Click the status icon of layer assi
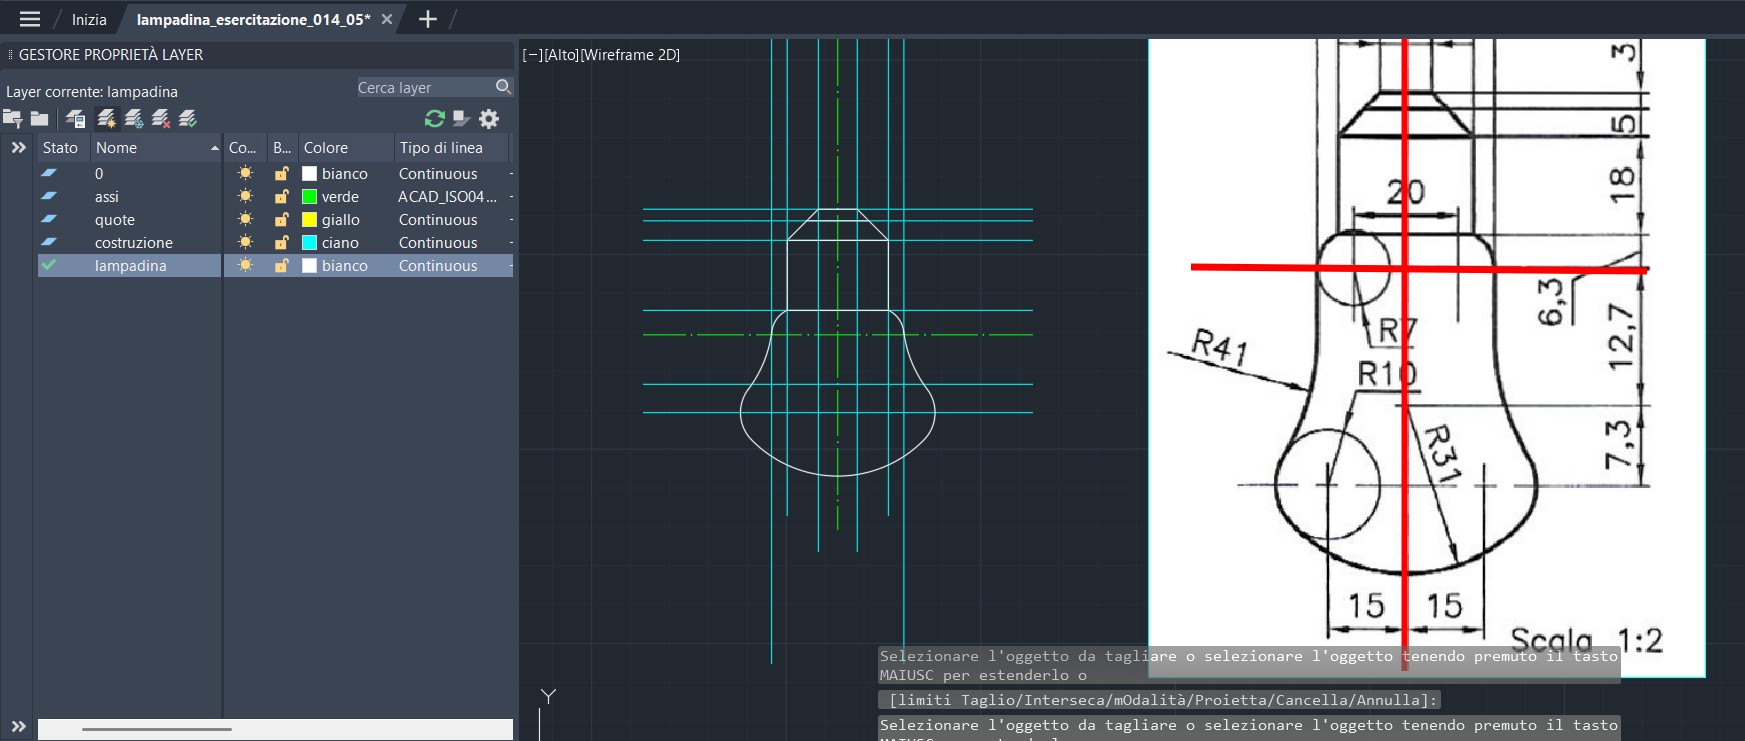The height and width of the screenshot is (741, 1745). 49,196
